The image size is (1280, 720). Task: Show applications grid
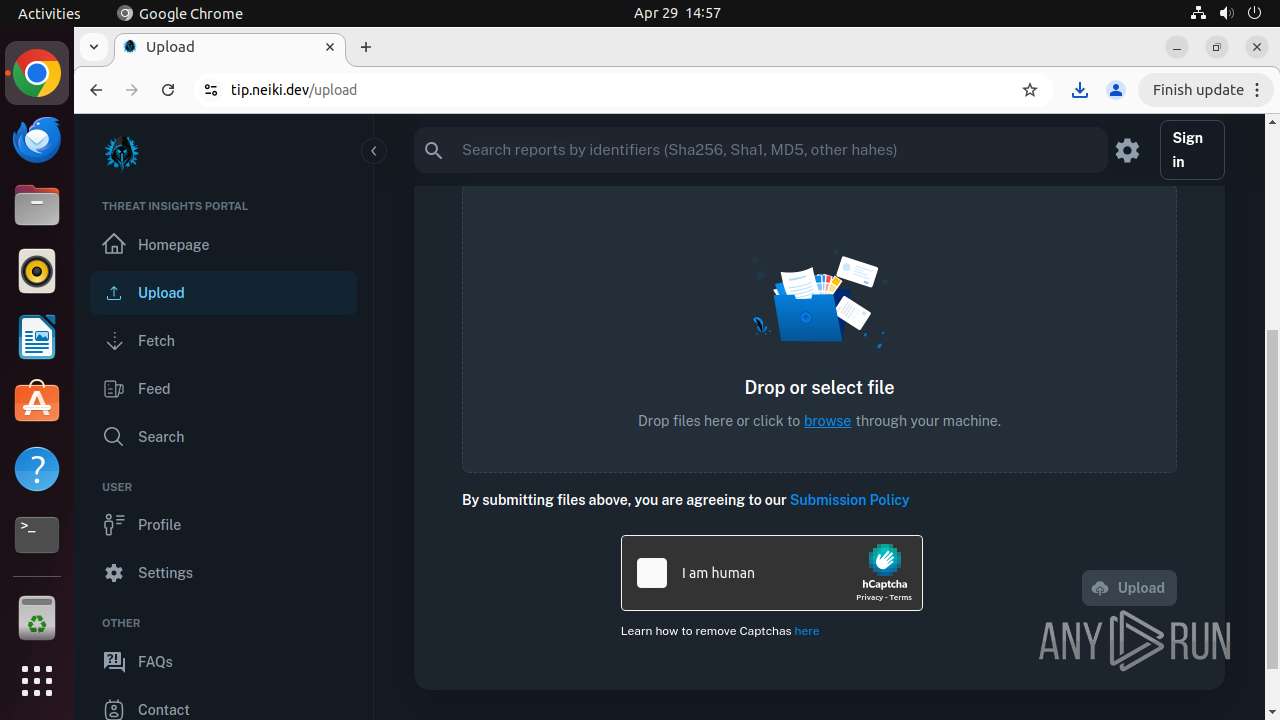pos(37,681)
